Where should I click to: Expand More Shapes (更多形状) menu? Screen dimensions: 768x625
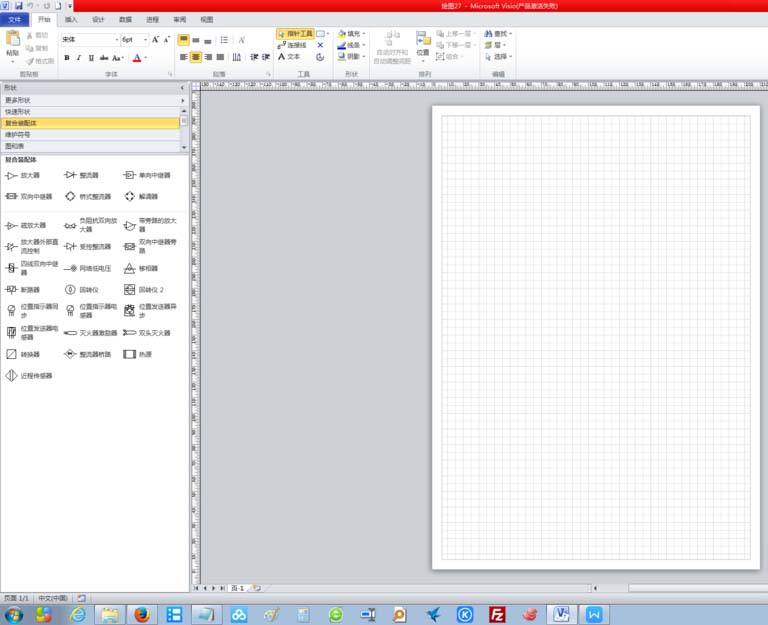click(94, 100)
